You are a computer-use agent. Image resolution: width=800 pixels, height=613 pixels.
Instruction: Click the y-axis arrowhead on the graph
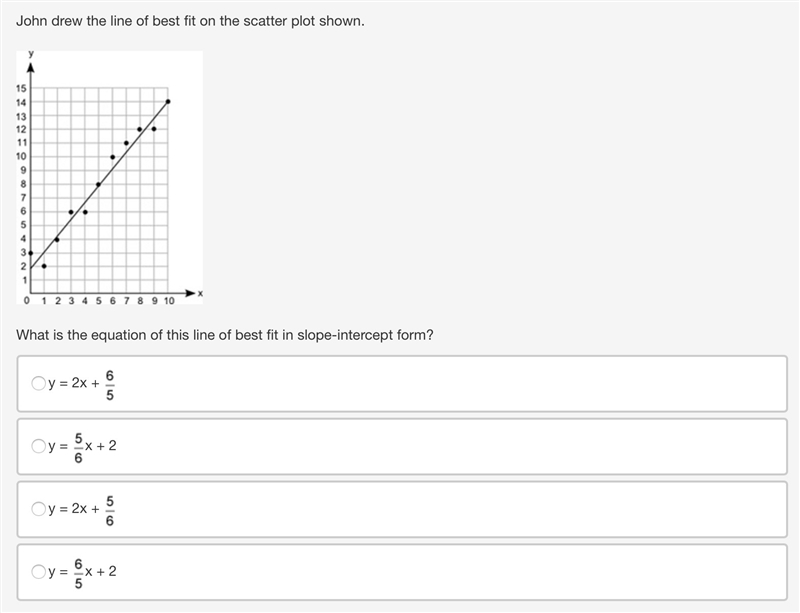(31, 67)
